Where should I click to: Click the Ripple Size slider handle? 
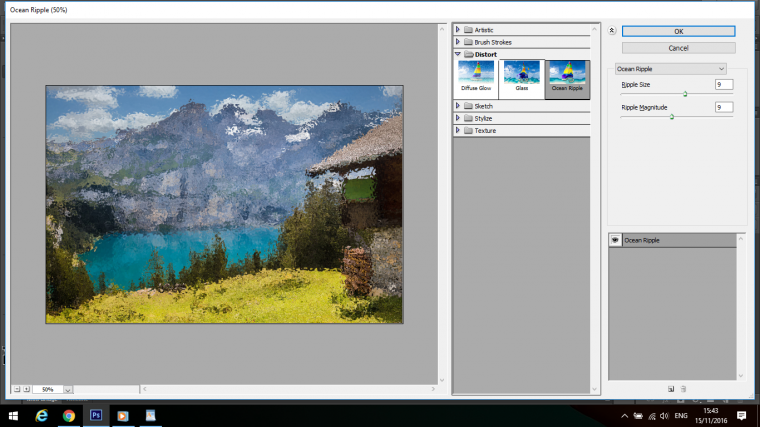[x=685, y=94]
